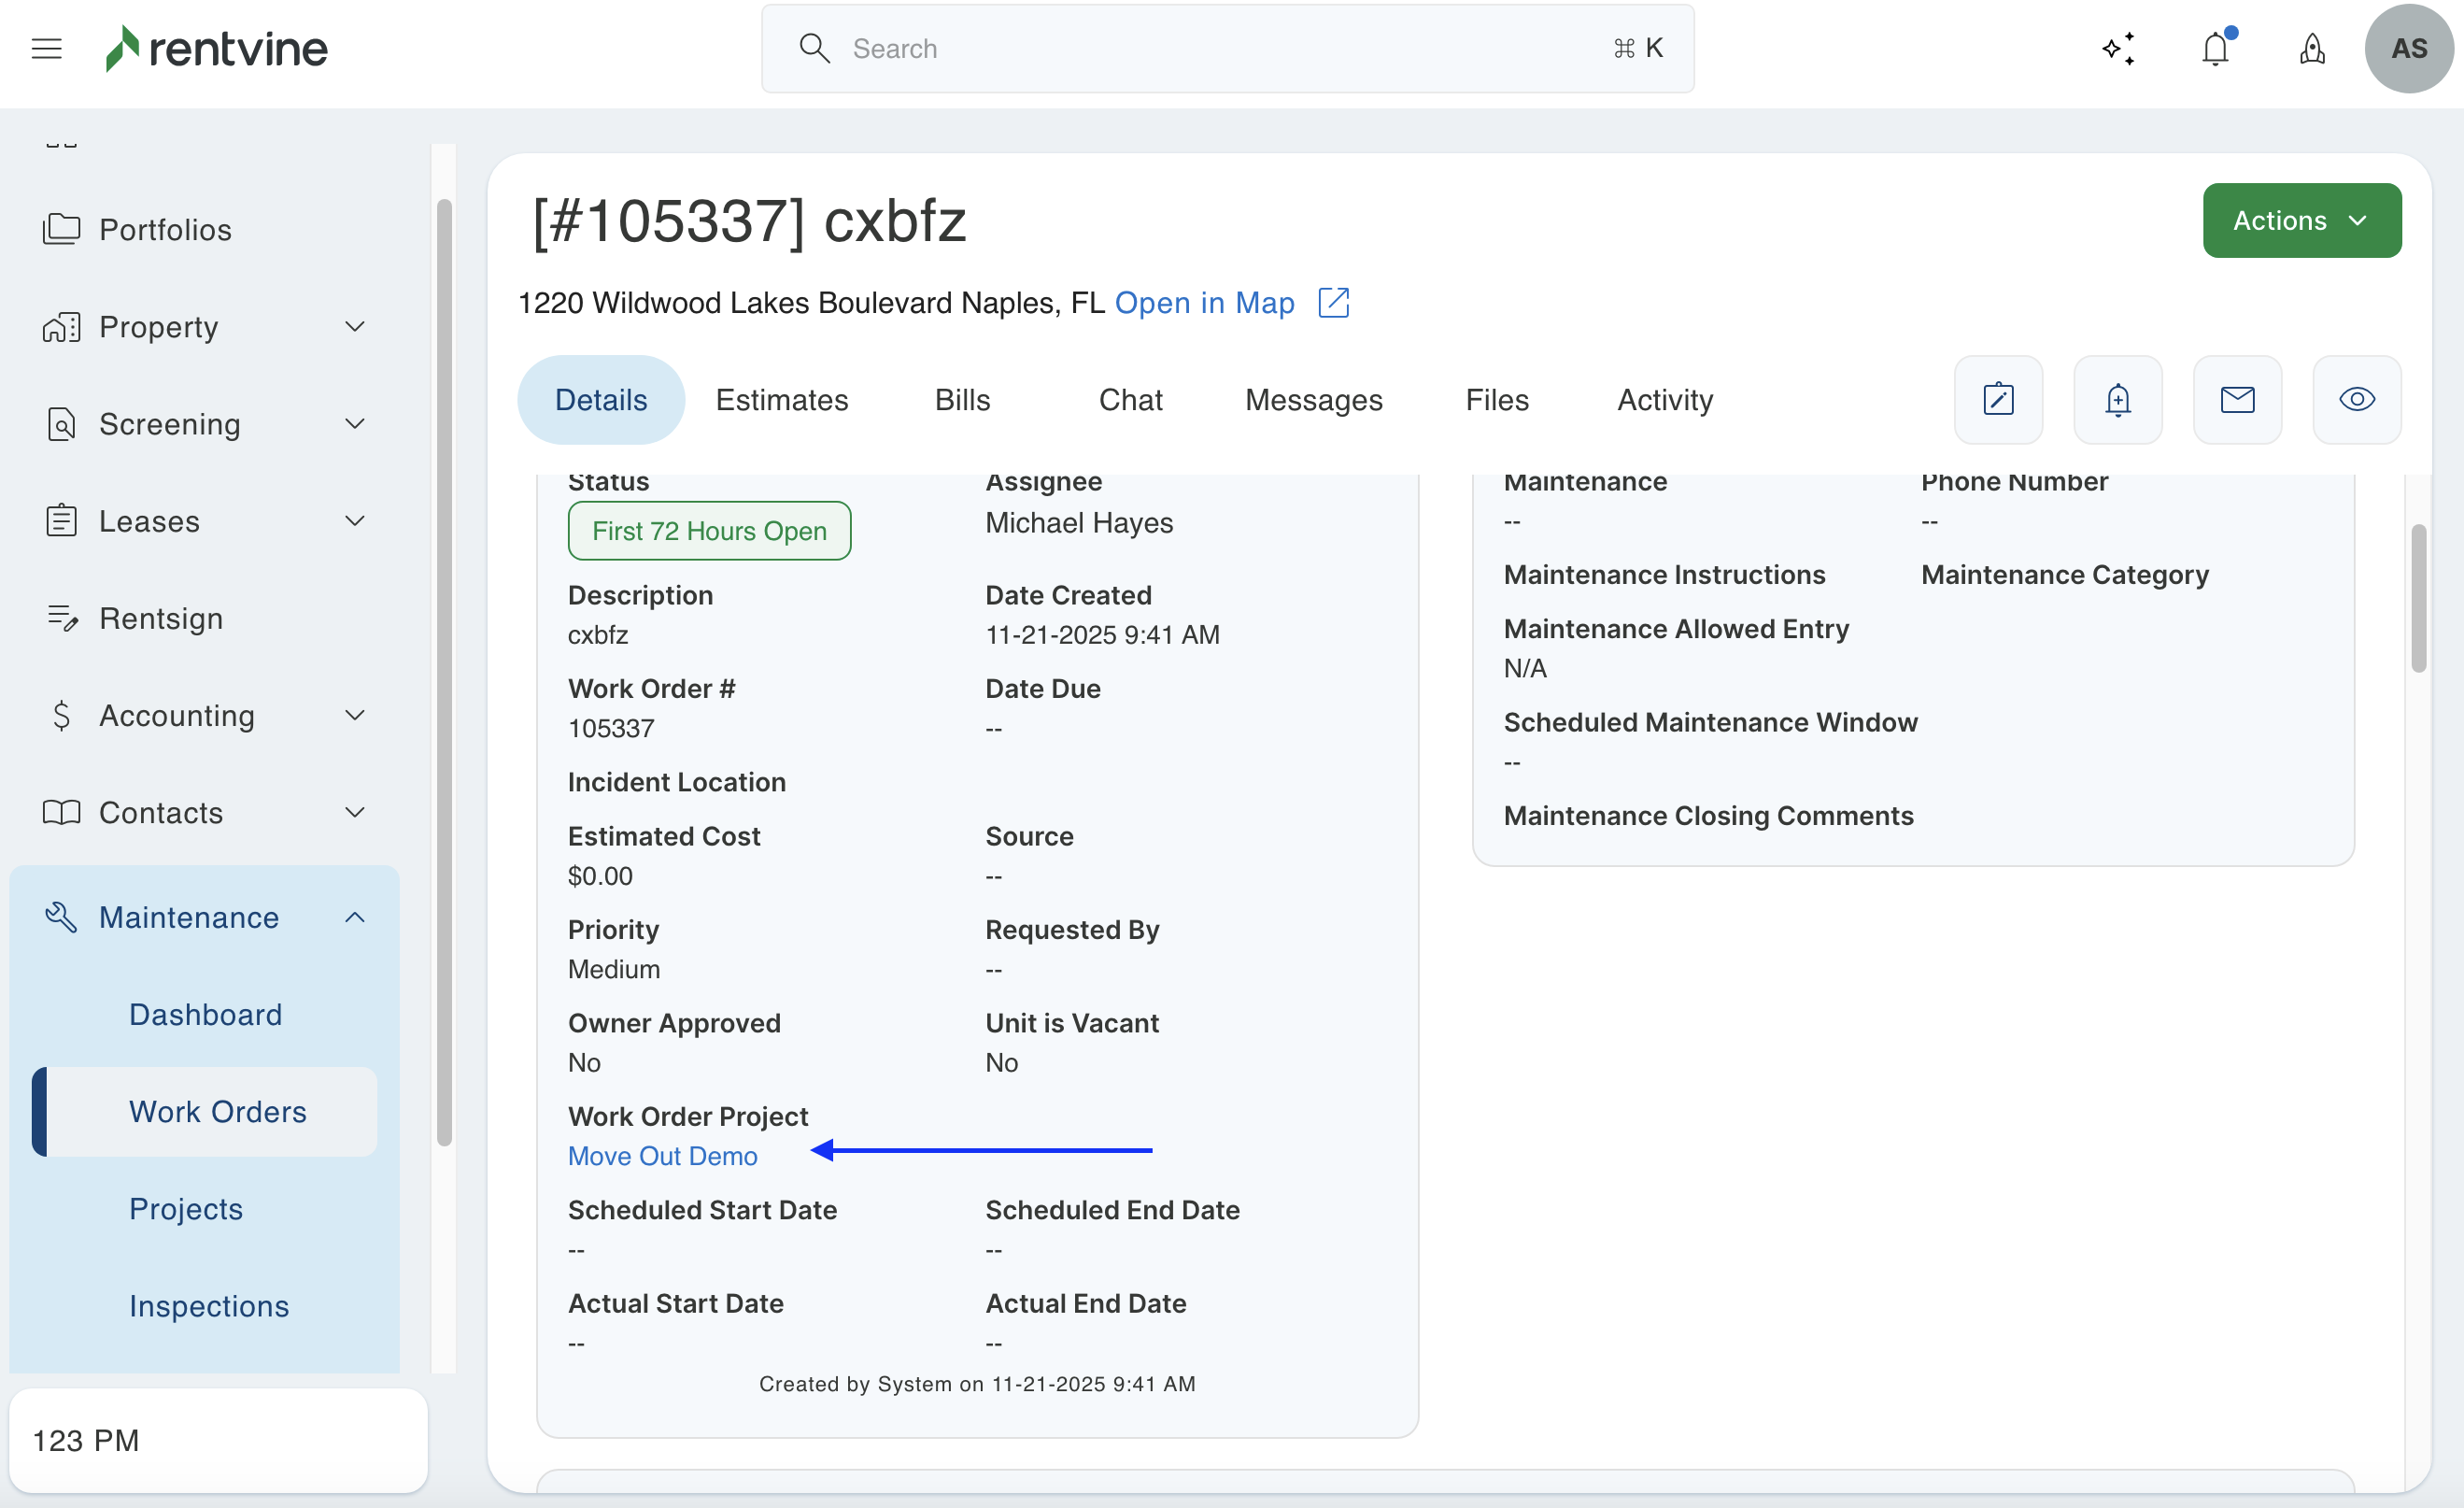The height and width of the screenshot is (1508, 2464).
Task: Open the hamburger navigation menu
Action: click(46, 48)
